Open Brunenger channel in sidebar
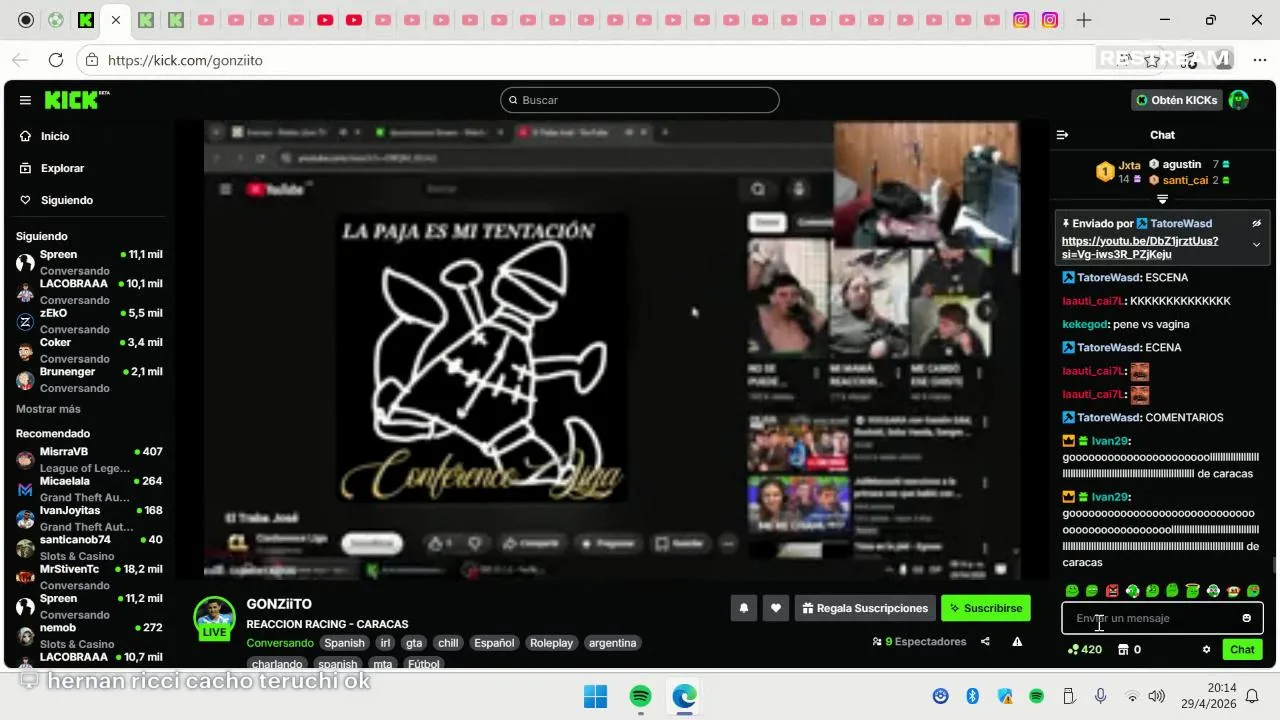 [x=89, y=379]
